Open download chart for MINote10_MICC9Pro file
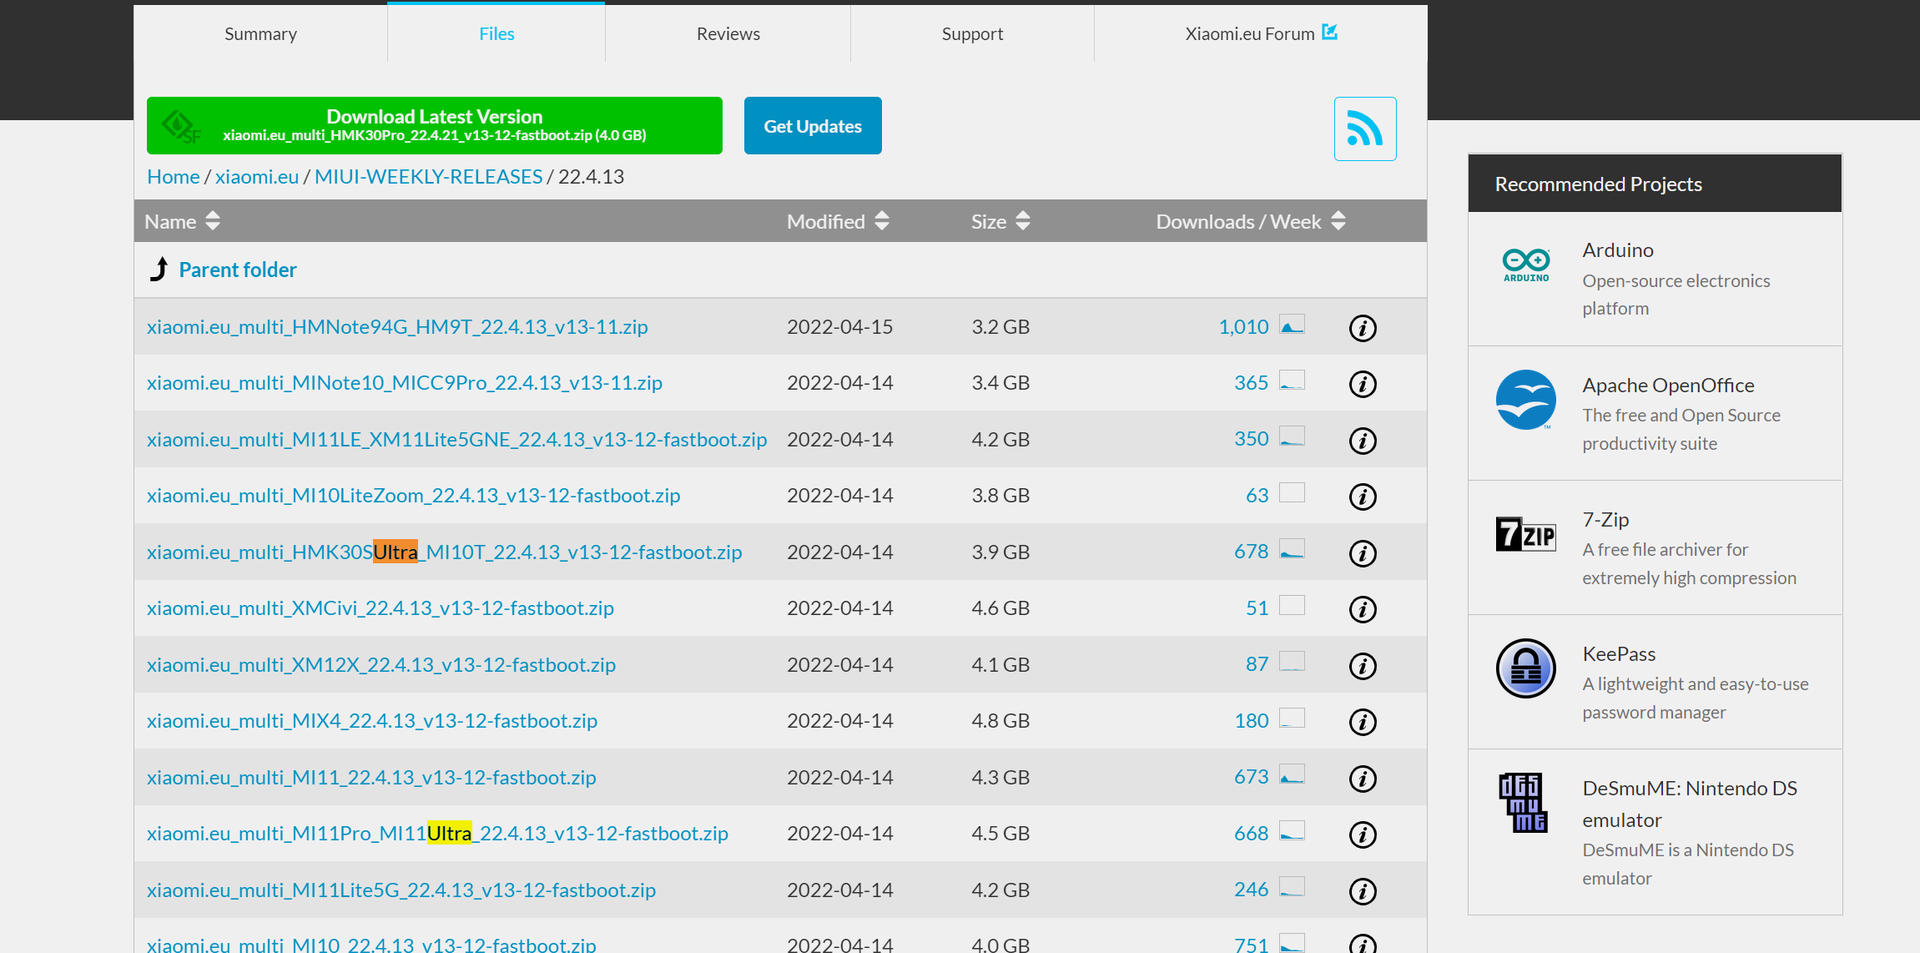Viewport: 1920px width, 953px height. tap(1292, 381)
